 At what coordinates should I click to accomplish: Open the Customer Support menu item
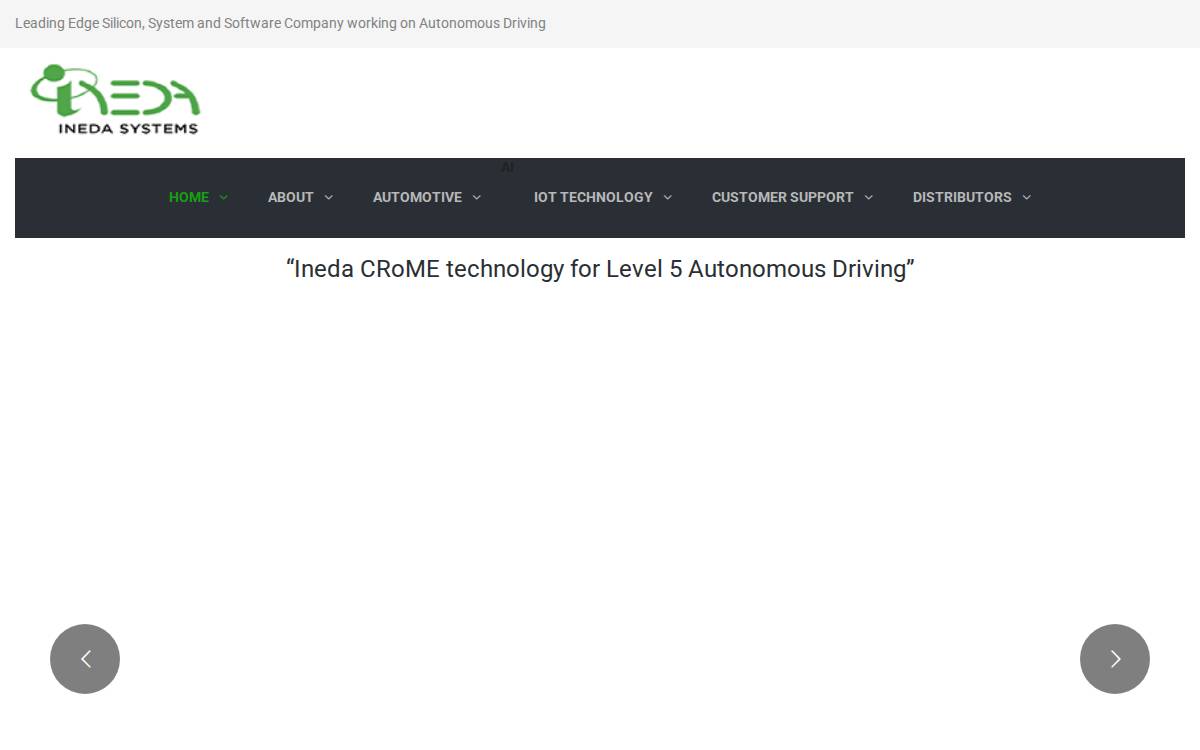coord(783,197)
